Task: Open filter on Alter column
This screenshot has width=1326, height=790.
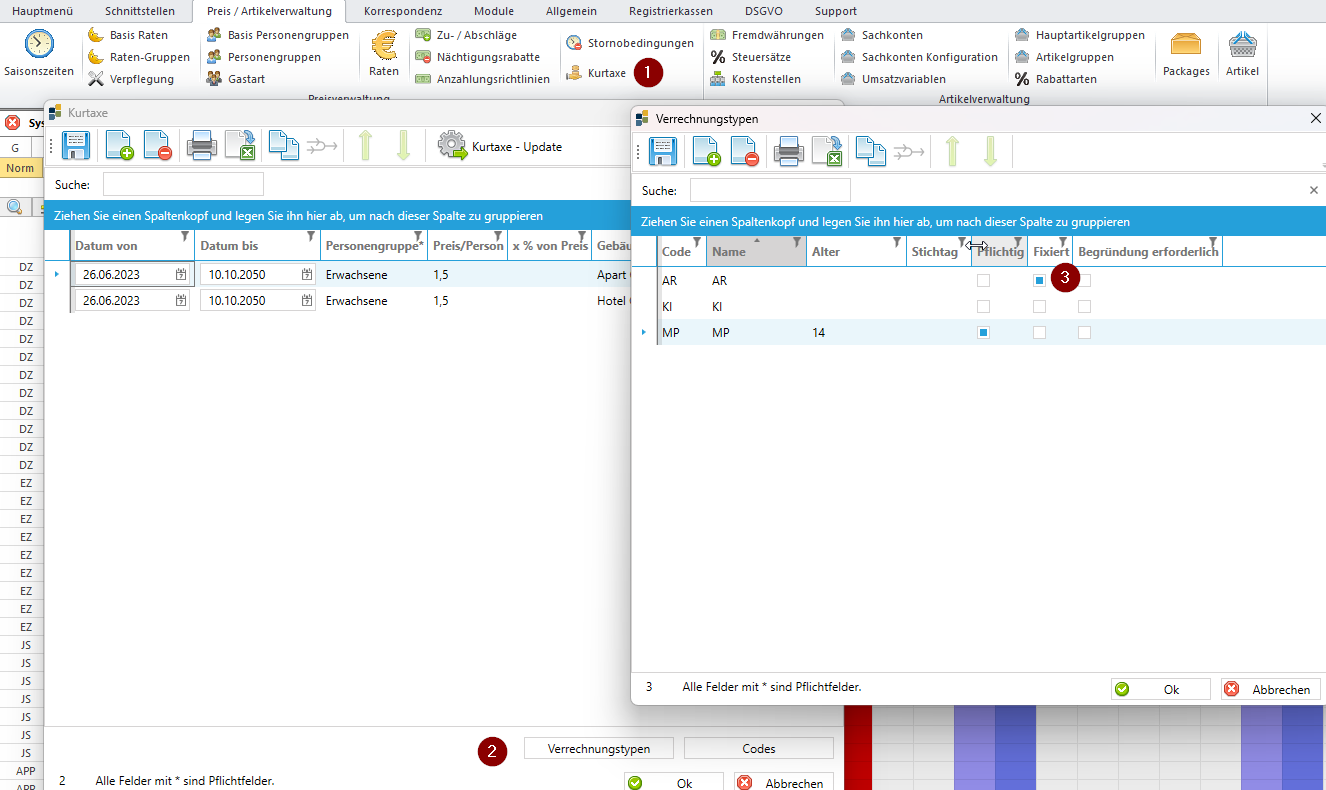Action: point(897,243)
